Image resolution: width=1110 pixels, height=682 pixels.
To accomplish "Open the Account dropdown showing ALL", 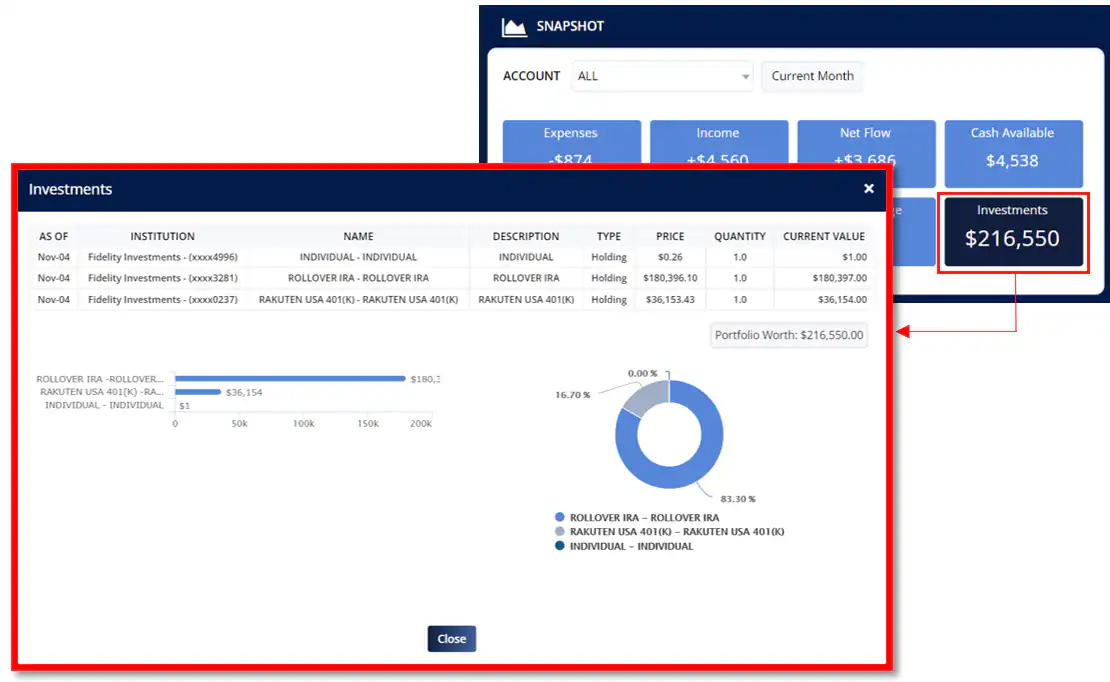I will [x=662, y=76].
